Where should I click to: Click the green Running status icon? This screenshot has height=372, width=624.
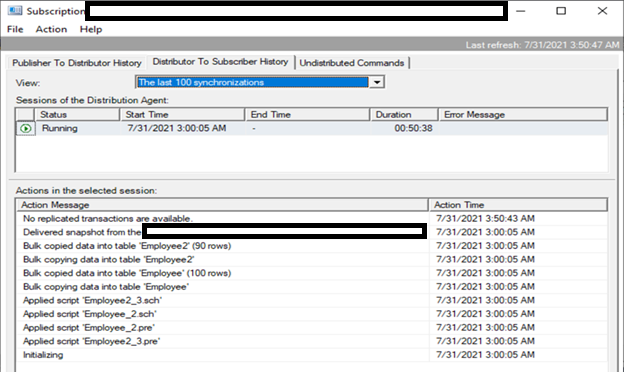click(25, 129)
